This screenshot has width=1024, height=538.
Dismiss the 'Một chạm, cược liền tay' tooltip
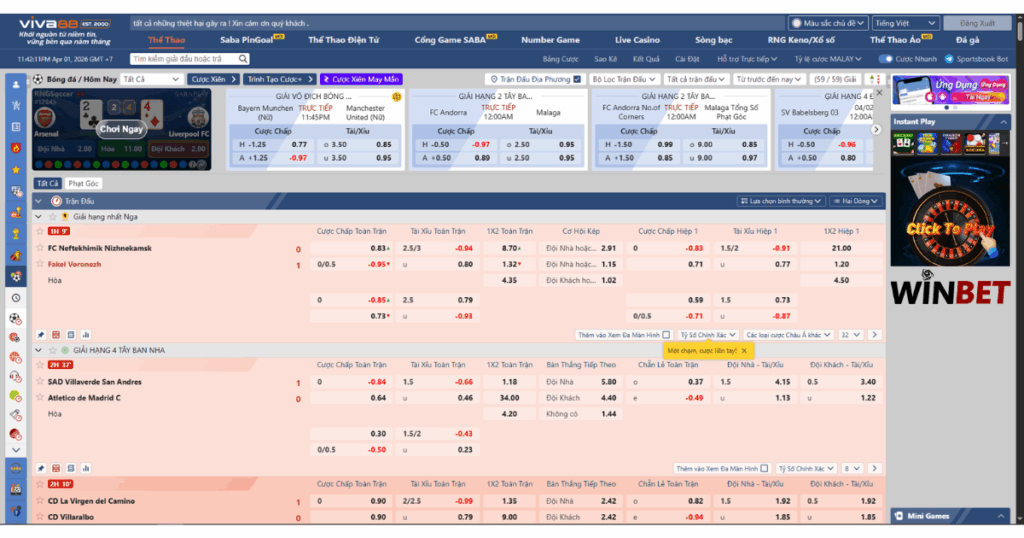click(x=743, y=351)
